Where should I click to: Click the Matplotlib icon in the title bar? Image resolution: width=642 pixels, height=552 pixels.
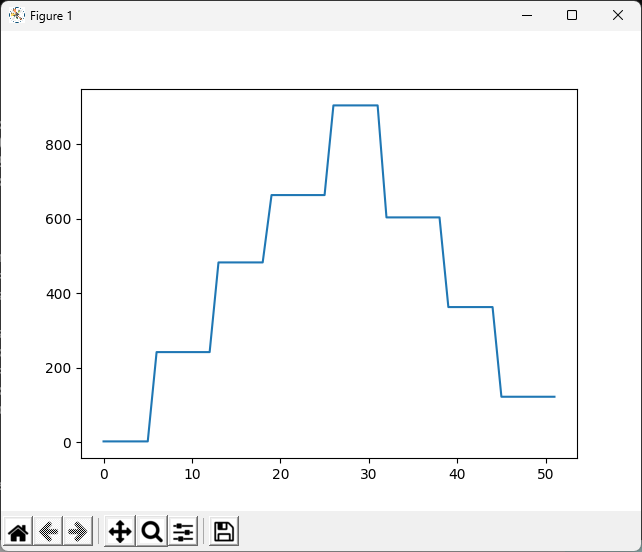coord(17,15)
